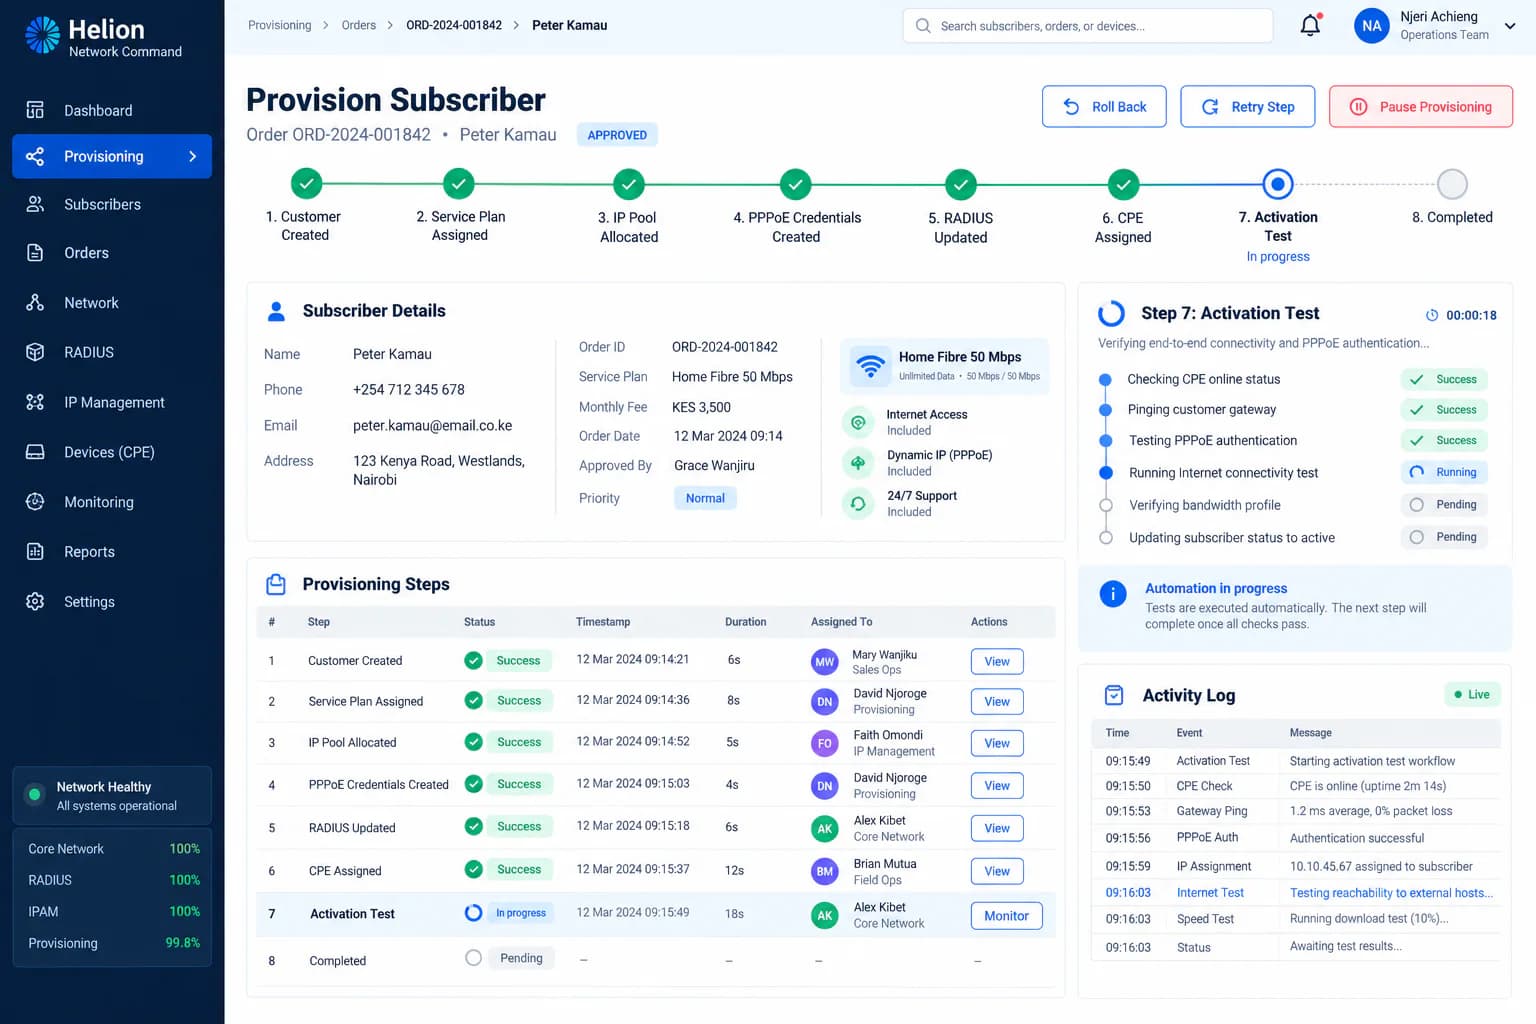The image size is (1536, 1024).
Task: Click the Subscribers people icon
Action: 35,204
